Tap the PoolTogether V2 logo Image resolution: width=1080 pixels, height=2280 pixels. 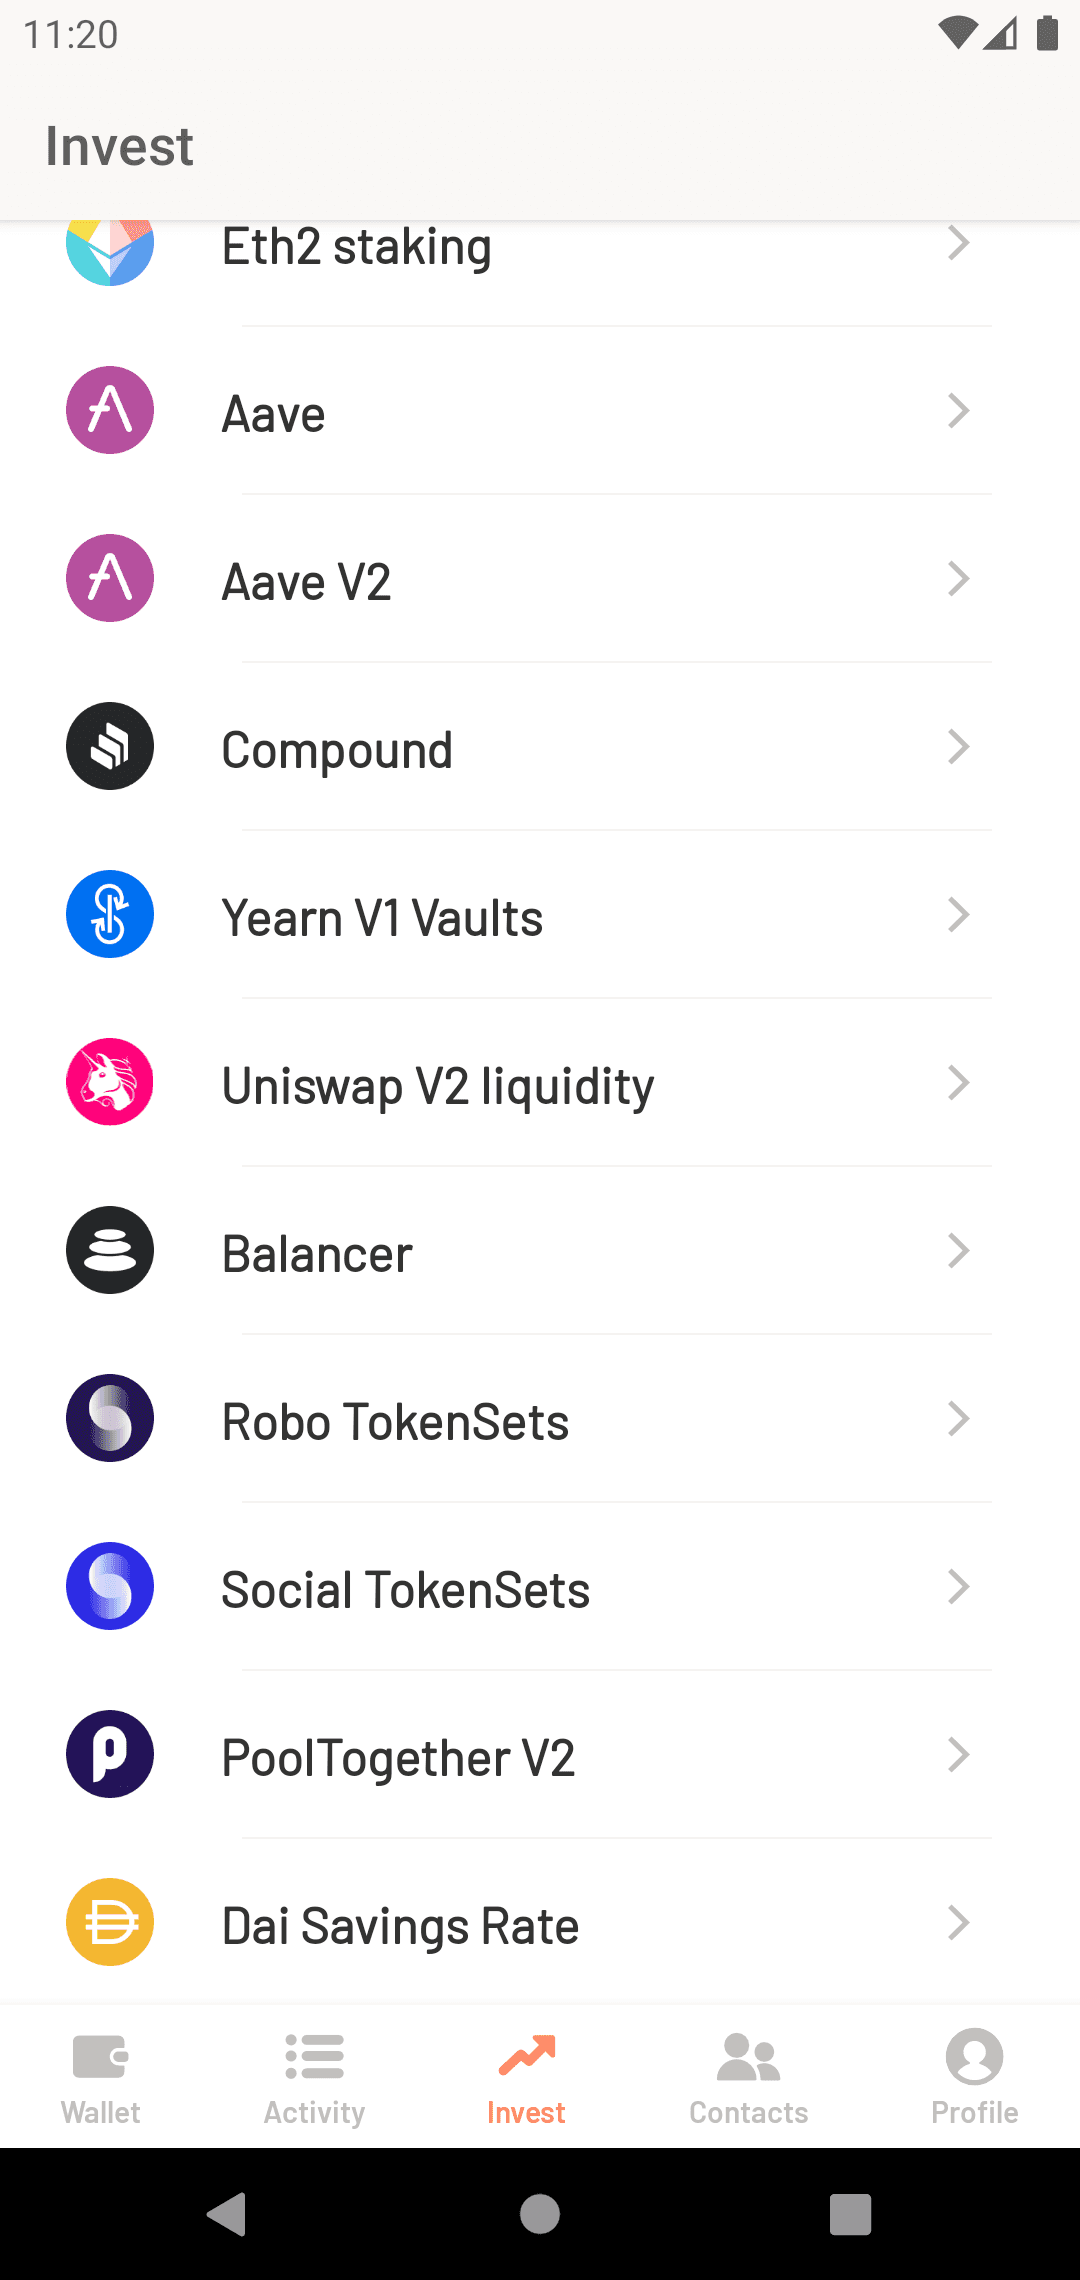point(110,1754)
